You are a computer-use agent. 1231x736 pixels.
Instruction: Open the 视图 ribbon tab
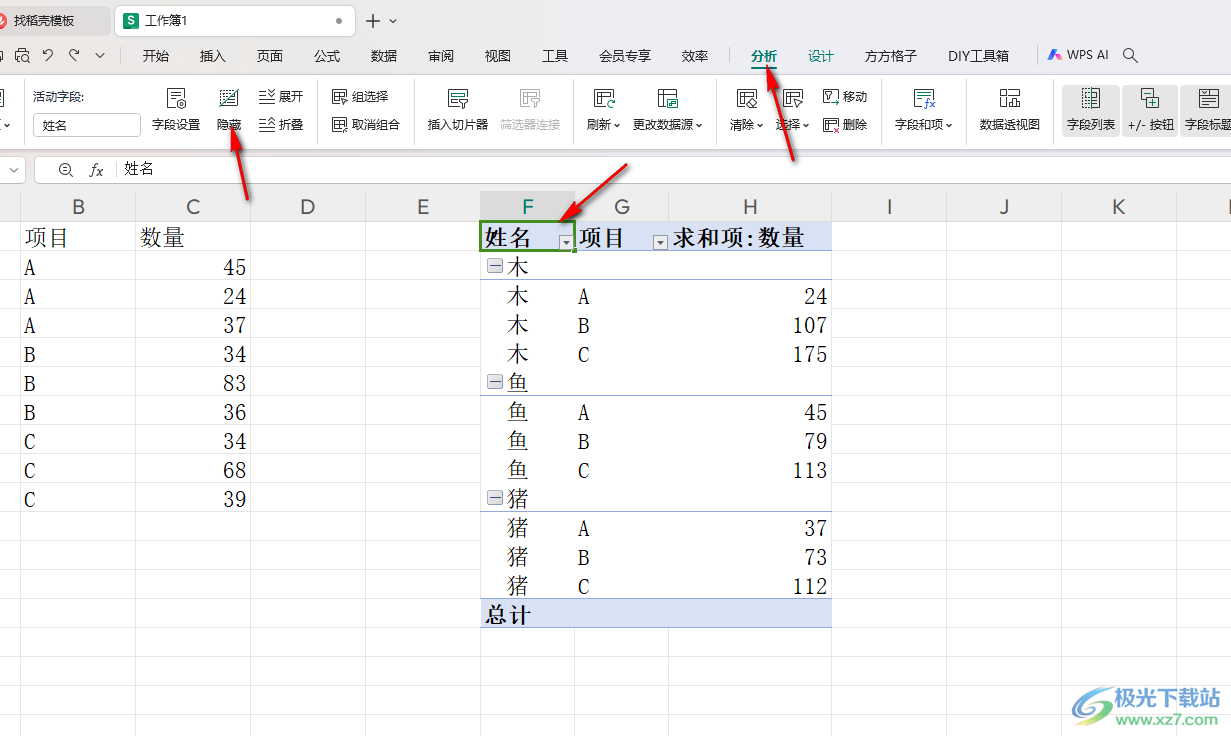tap(498, 56)
